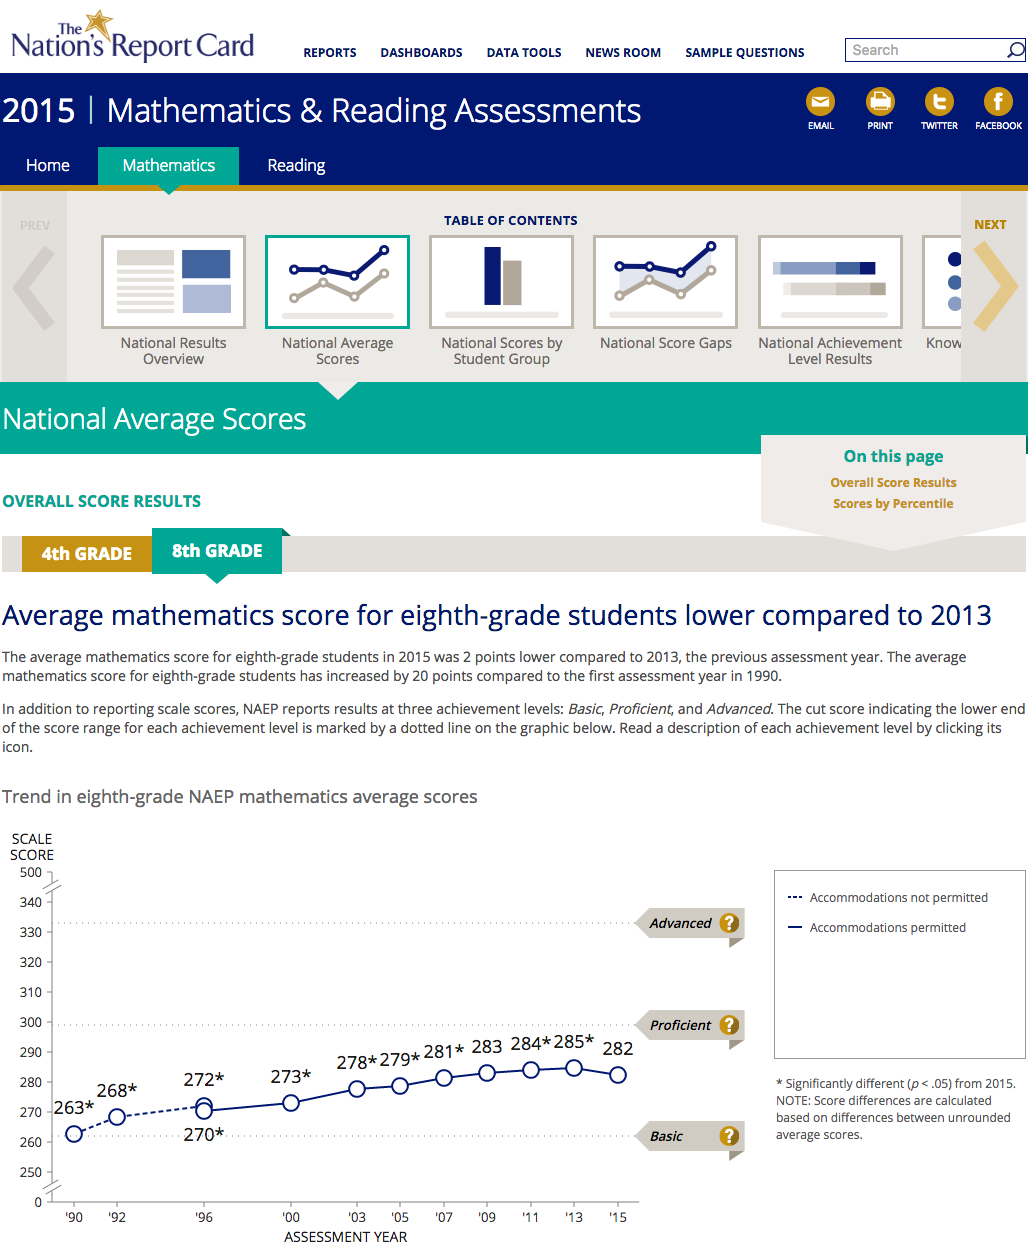Click the Proficient achievement level label
Screen dimensions: 1028x1248
coord(680,1025)
